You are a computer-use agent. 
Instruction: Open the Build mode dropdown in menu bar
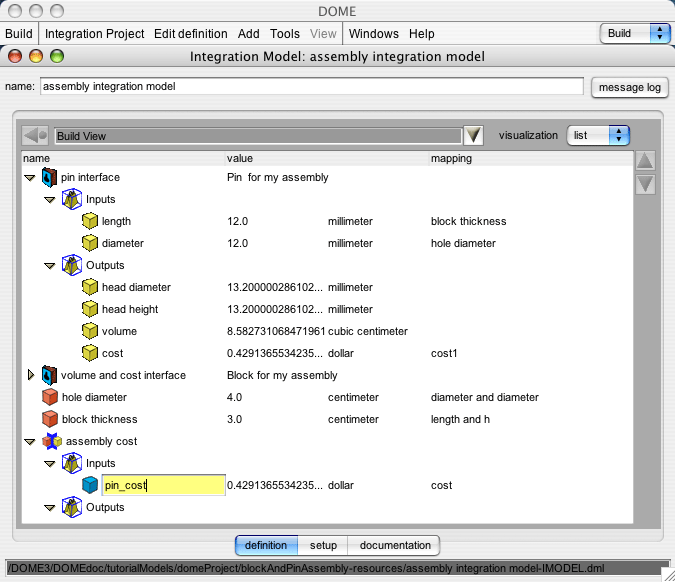pyautogui.click(x=635, y=34)
